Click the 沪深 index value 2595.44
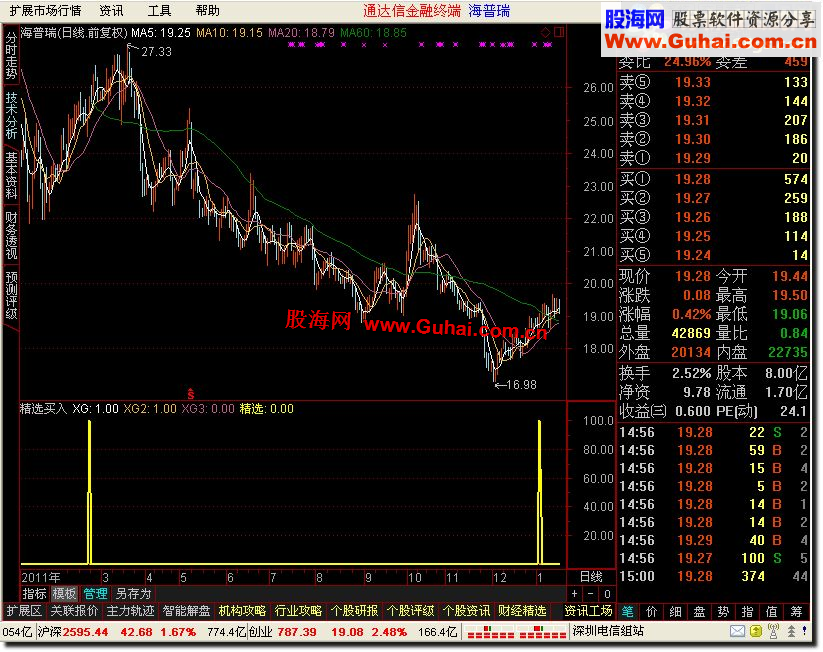 tap(86, 632)
